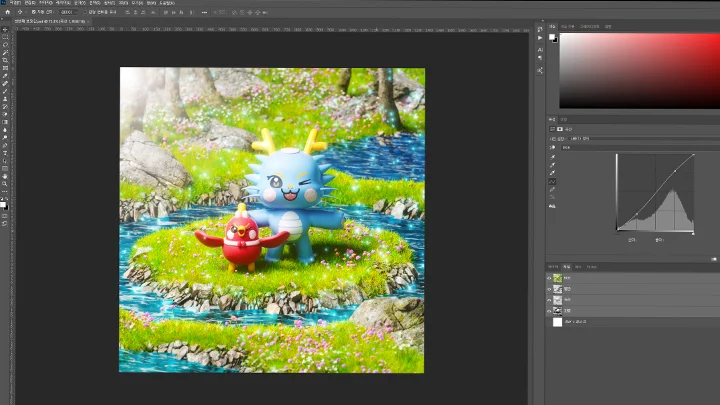This screenshot has height=405, width=720.
Task: Select the Eraser tool
Action: coord(5,114)
